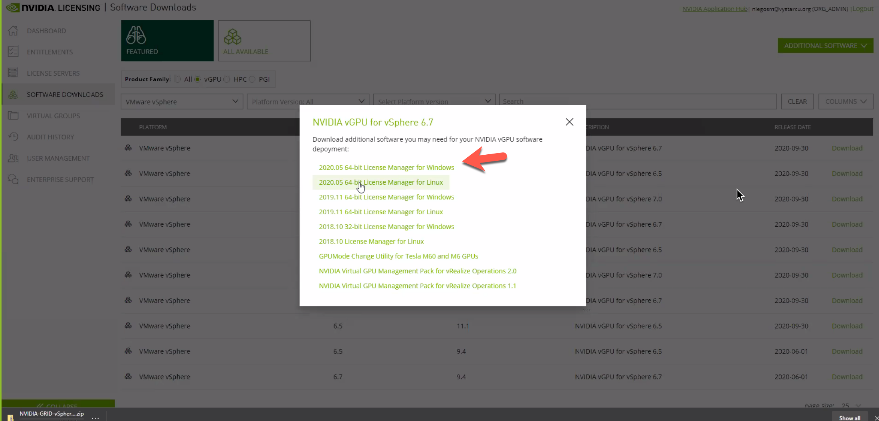Image resolution: width=879 pixels, height=421 pixels.
Task: Open the VMware vSphere platform dropdown
Action: [182, 101]
